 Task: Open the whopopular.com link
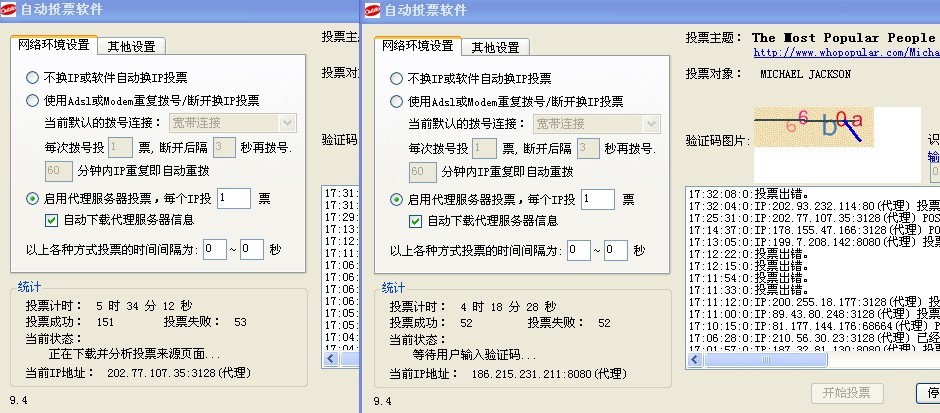point(846,53)
